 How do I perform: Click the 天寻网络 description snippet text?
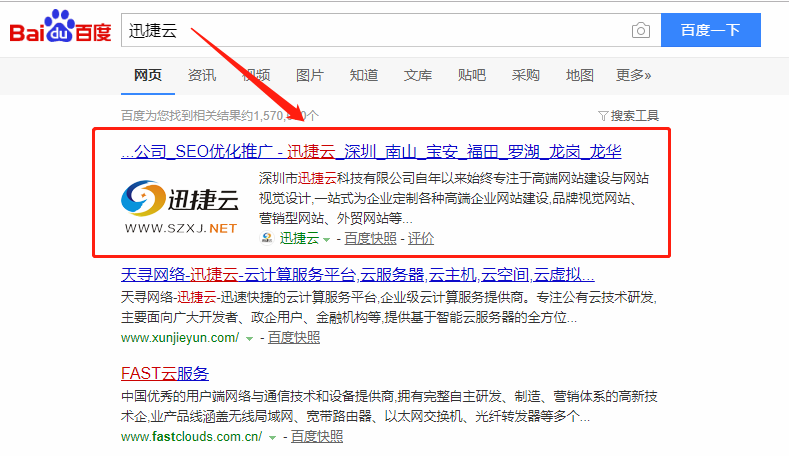point(388,308)
